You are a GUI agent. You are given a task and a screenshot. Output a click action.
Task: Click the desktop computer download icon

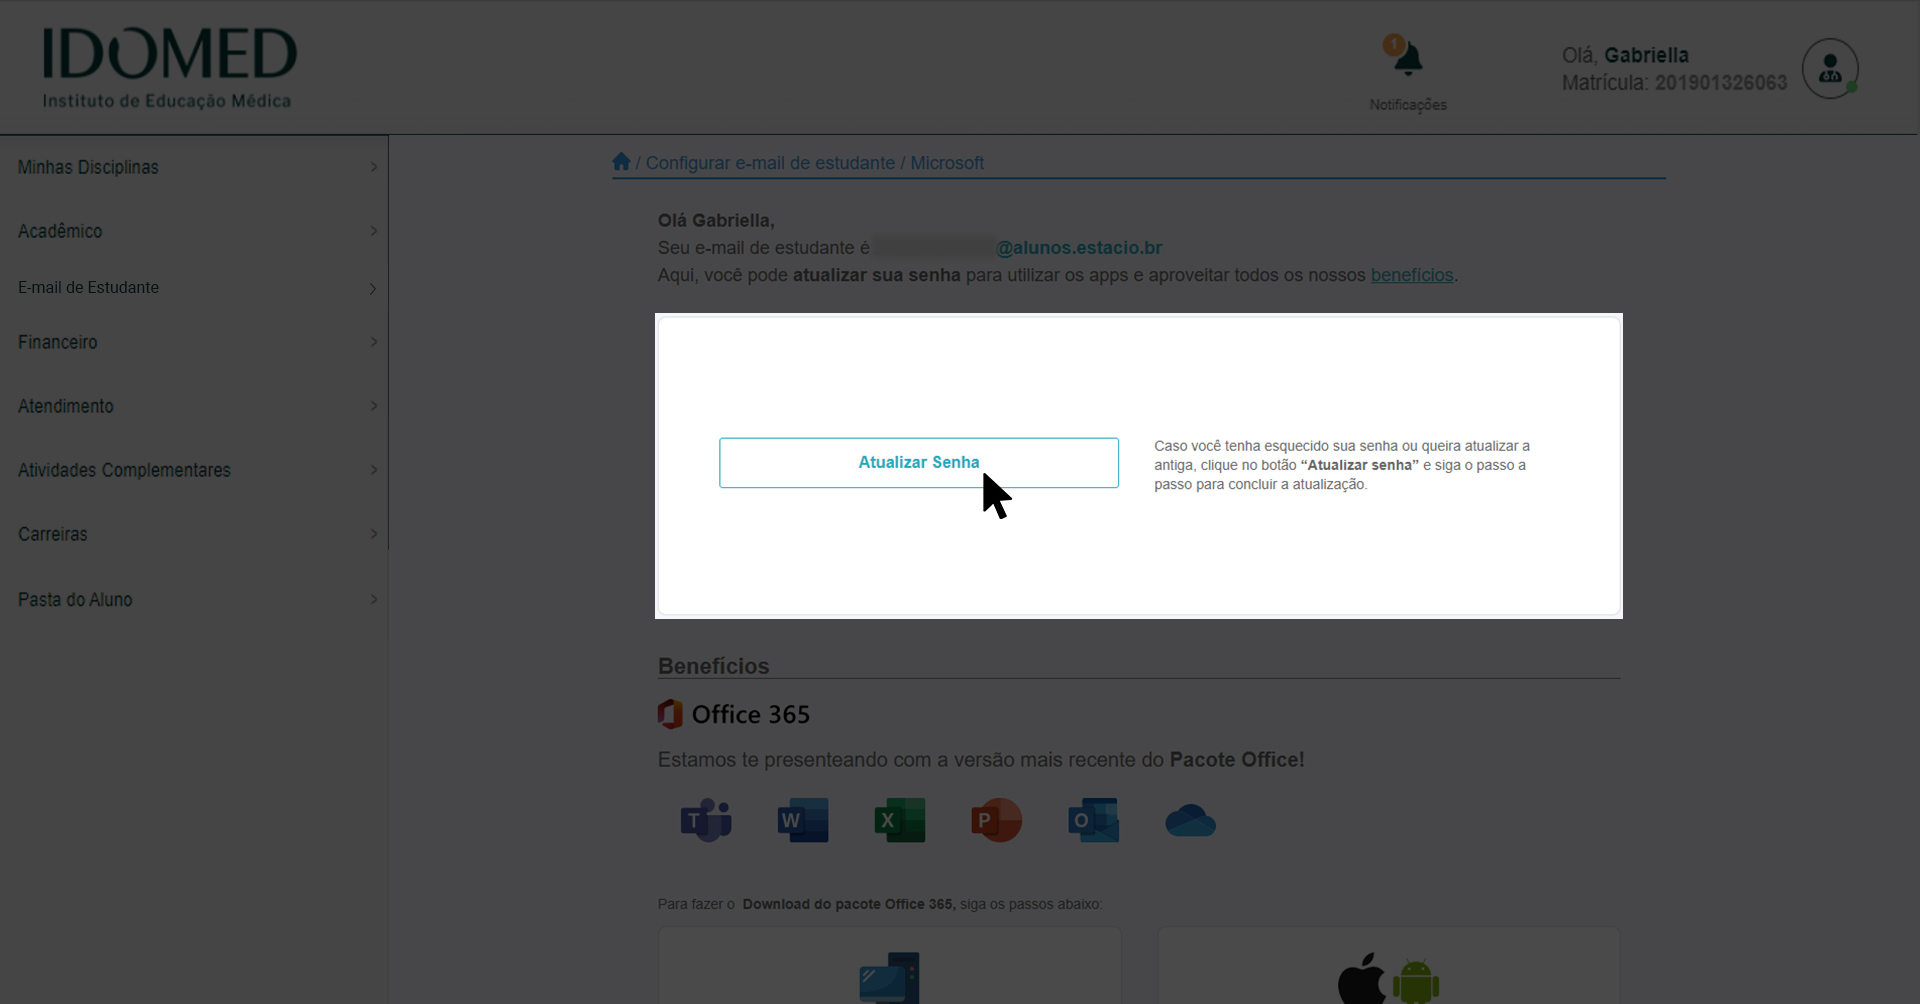tap(889, 978)
